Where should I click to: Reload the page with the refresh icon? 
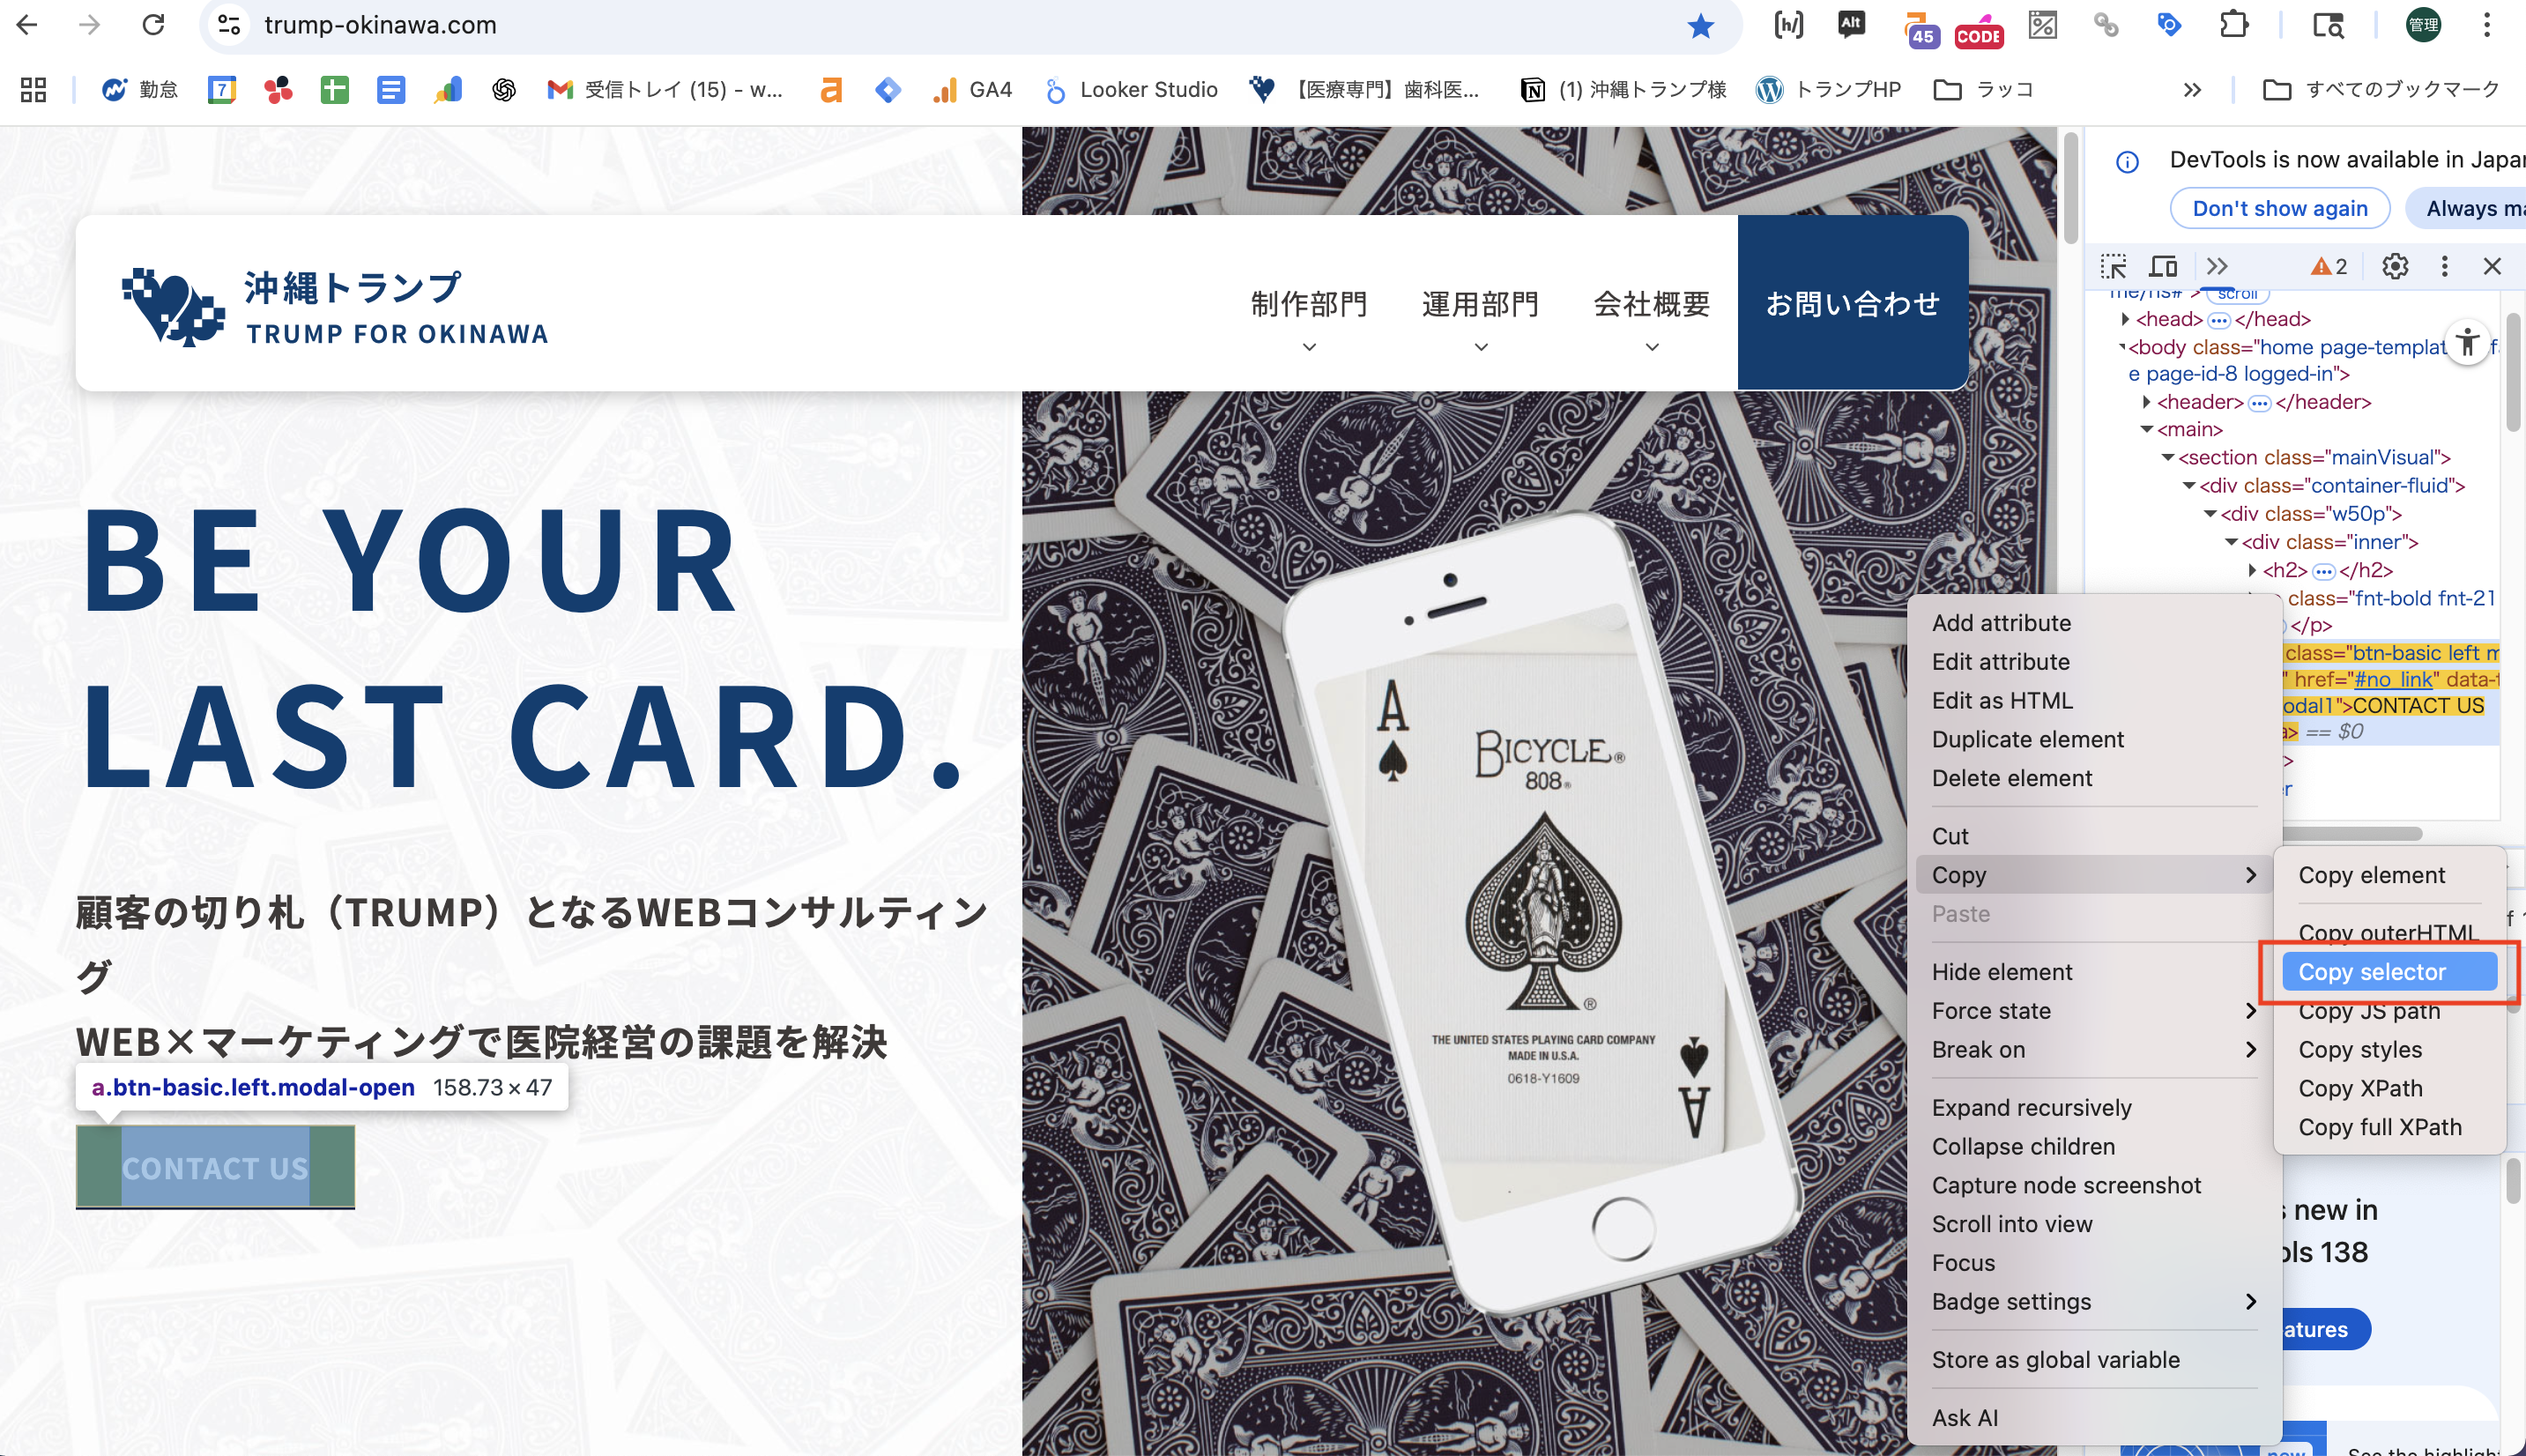(153, 25)
